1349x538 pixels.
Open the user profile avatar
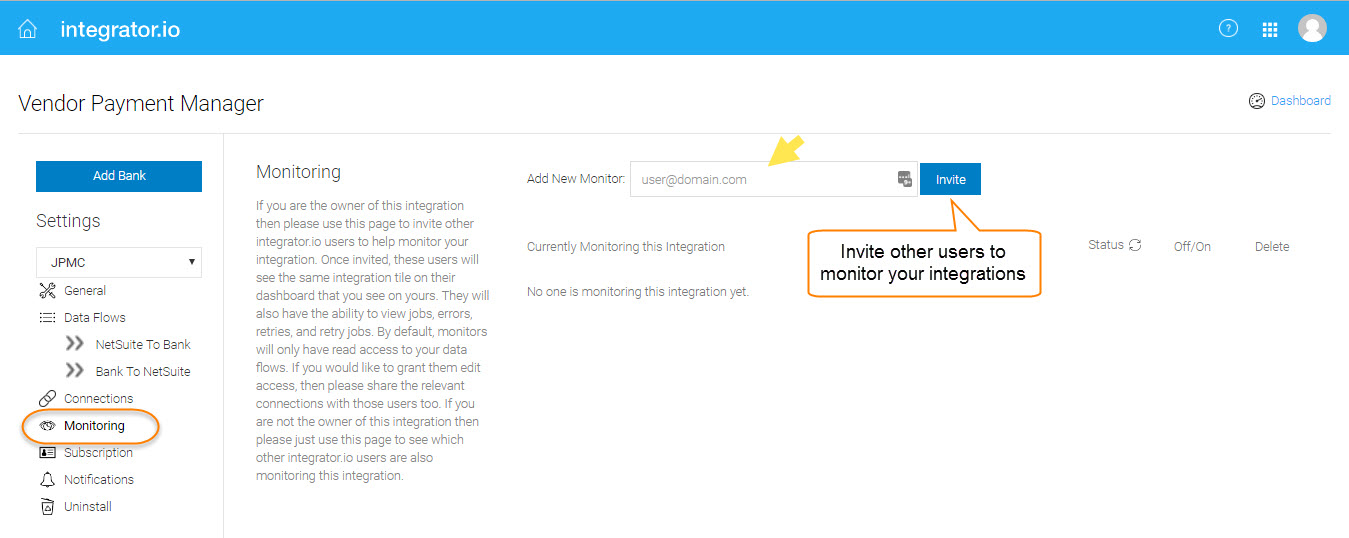pos(1312,28)
